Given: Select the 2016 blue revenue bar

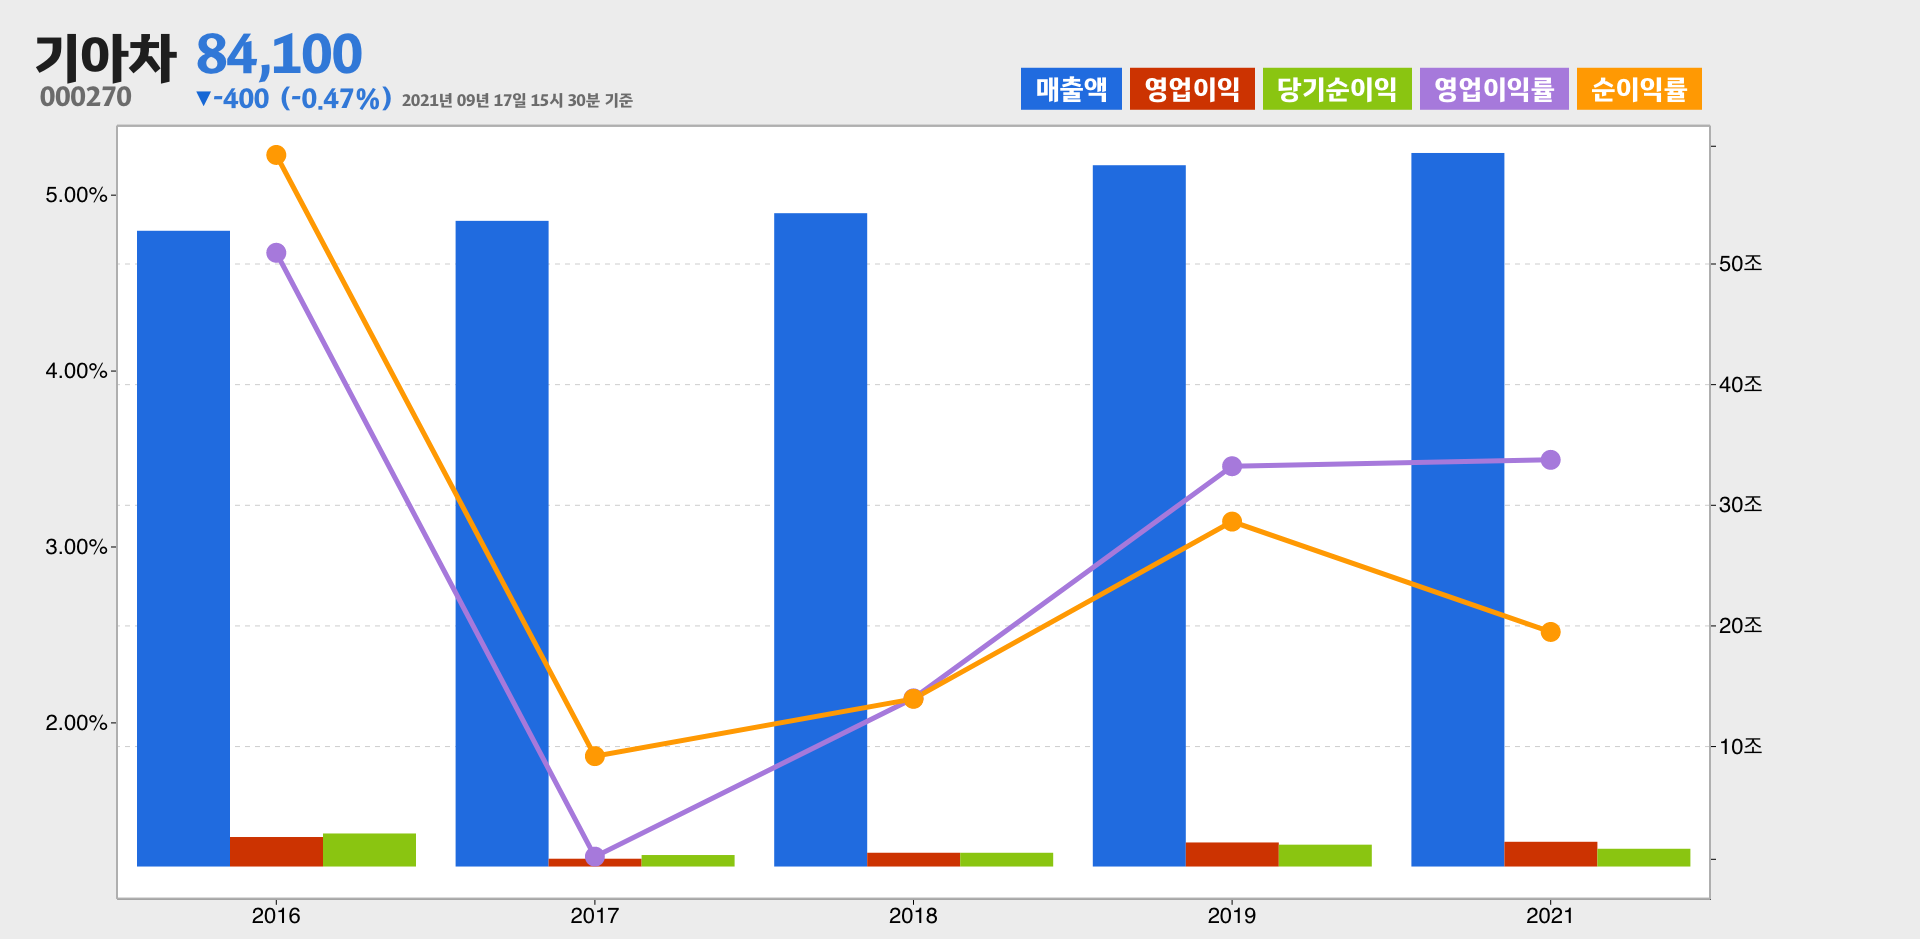Looking at the screenshot, I should pos(183,548).
